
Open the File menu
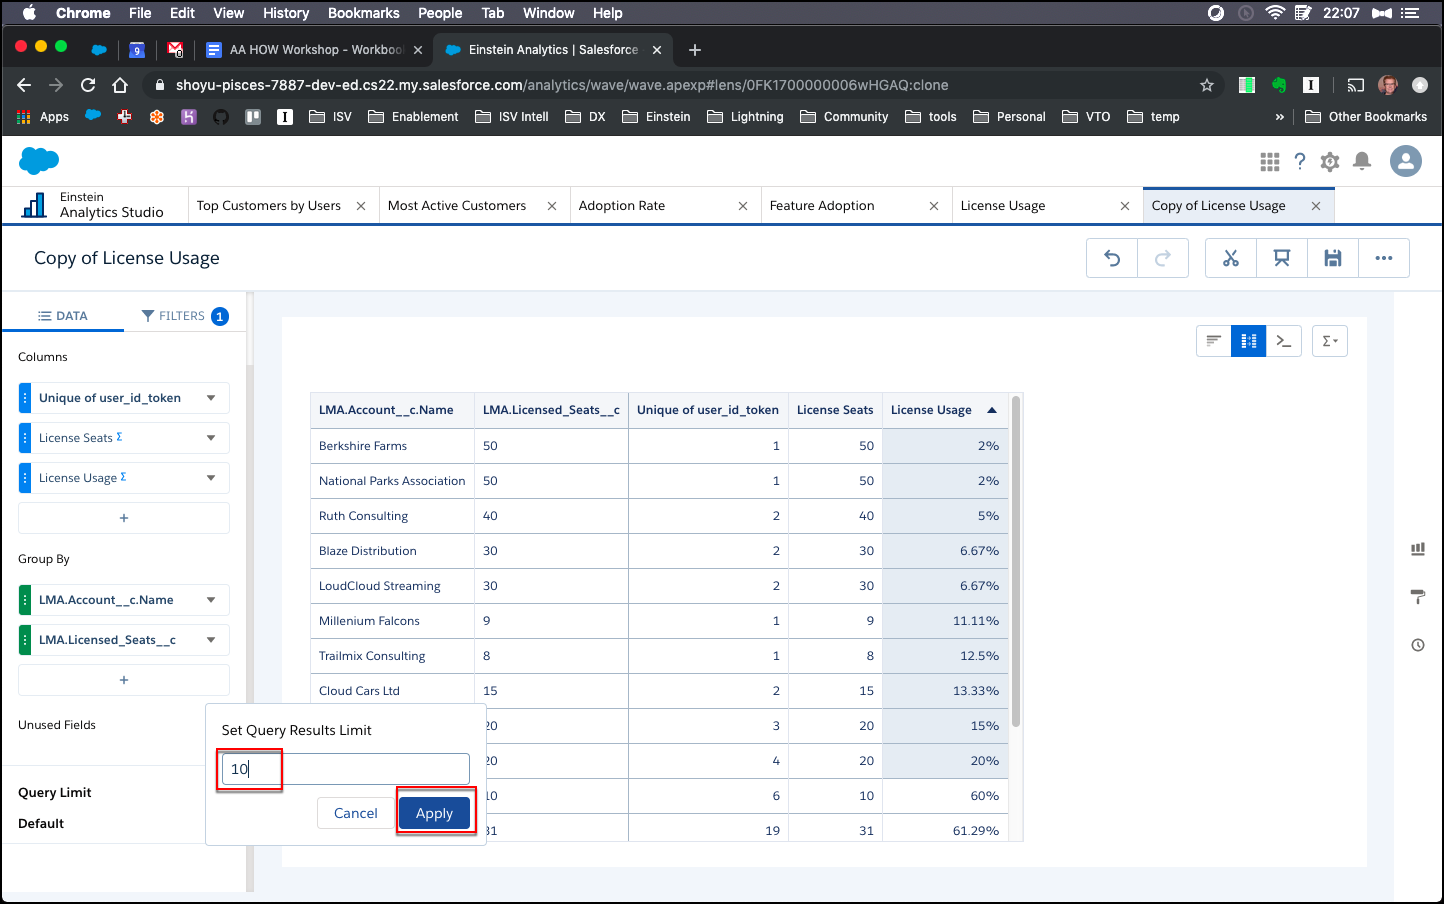[x=140, y=13]
